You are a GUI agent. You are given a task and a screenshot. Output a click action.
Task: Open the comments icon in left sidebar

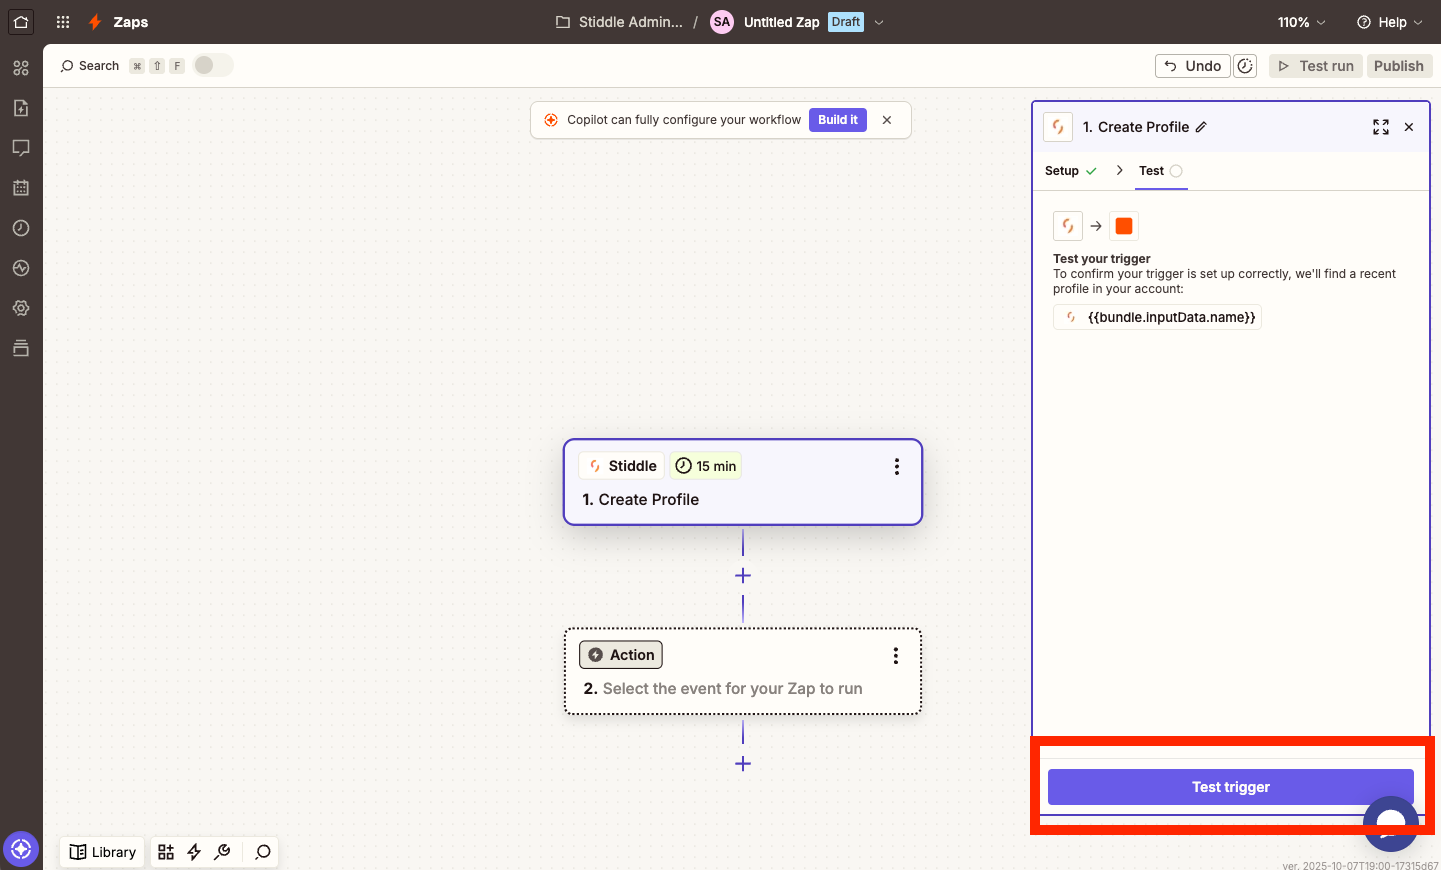[21, 148]
